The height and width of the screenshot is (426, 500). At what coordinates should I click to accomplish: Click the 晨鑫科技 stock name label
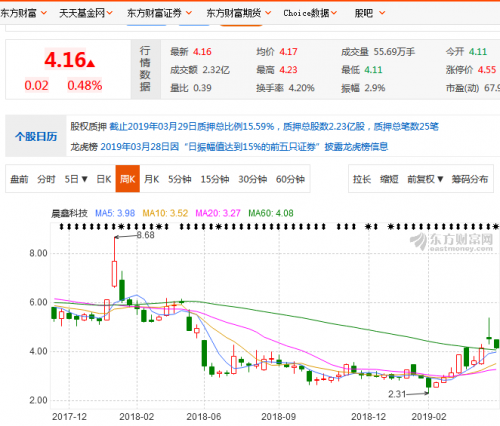pos(69,213)
